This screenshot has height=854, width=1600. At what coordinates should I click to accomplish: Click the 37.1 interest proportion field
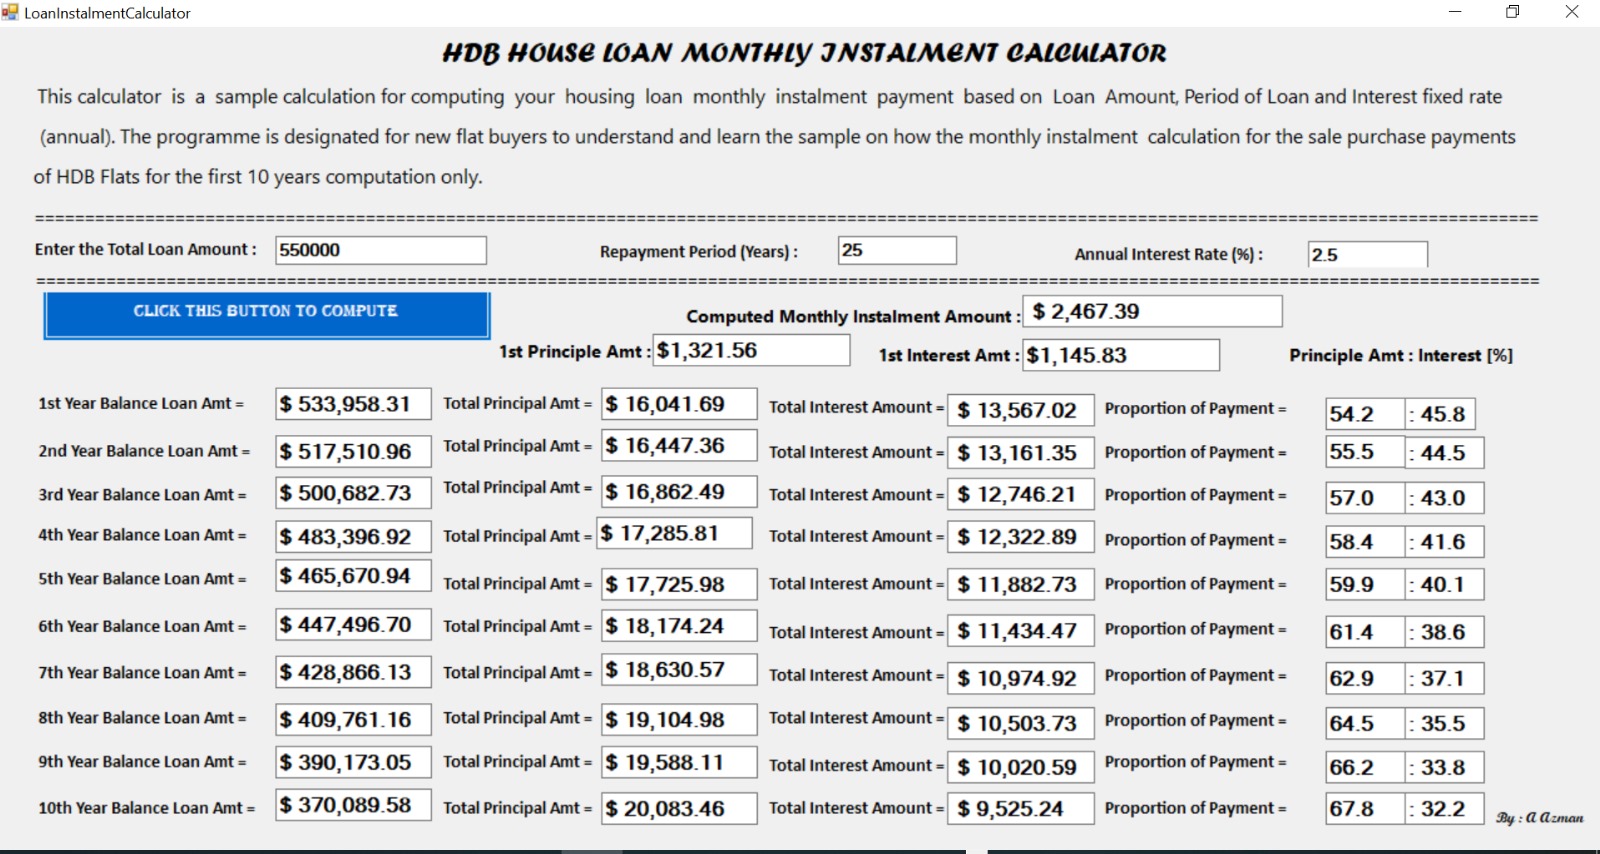[1444, 678]
